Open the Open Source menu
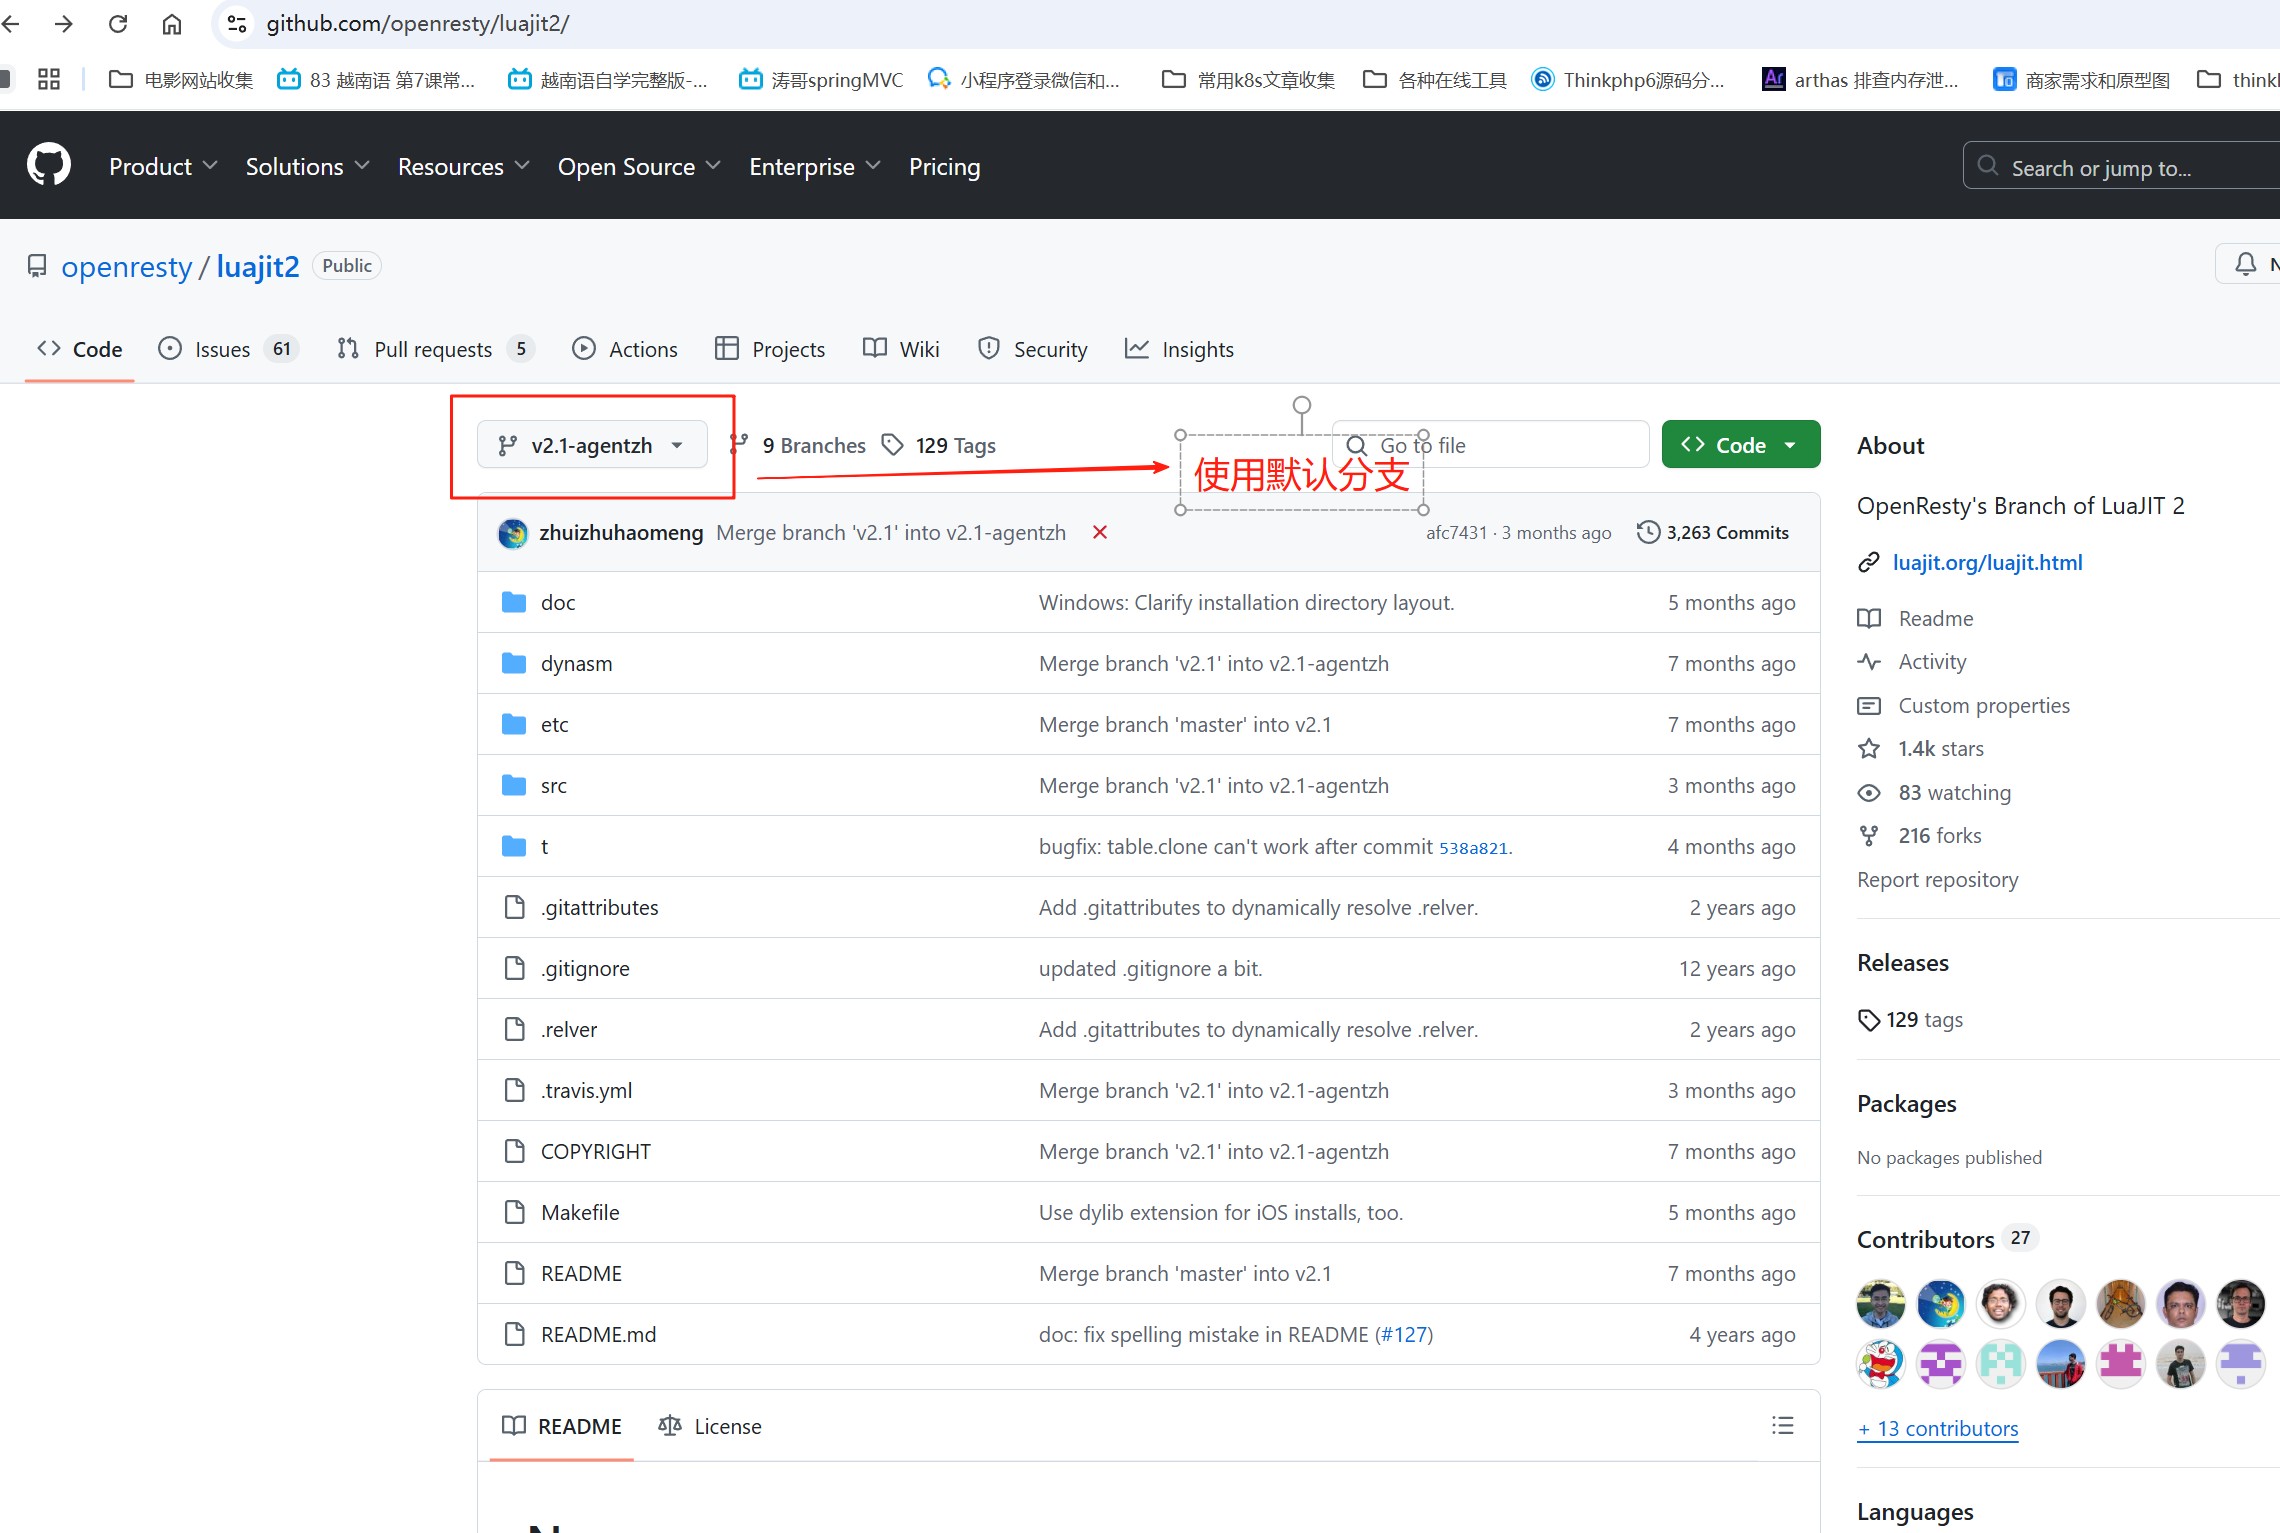The height and width of the screenshot is (1533, 2280). [638, 167]
